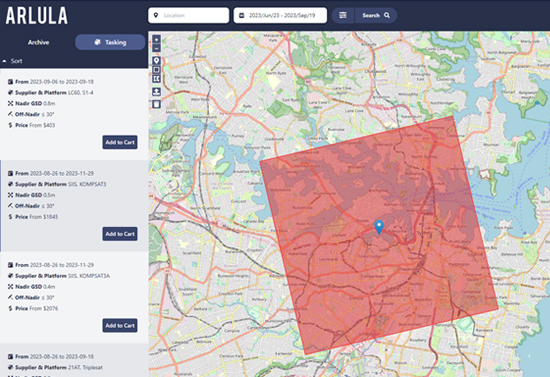Click the Search button
The height and width of the screenshot is (377, 550).
pyautogui.click(x=376, y=15)
